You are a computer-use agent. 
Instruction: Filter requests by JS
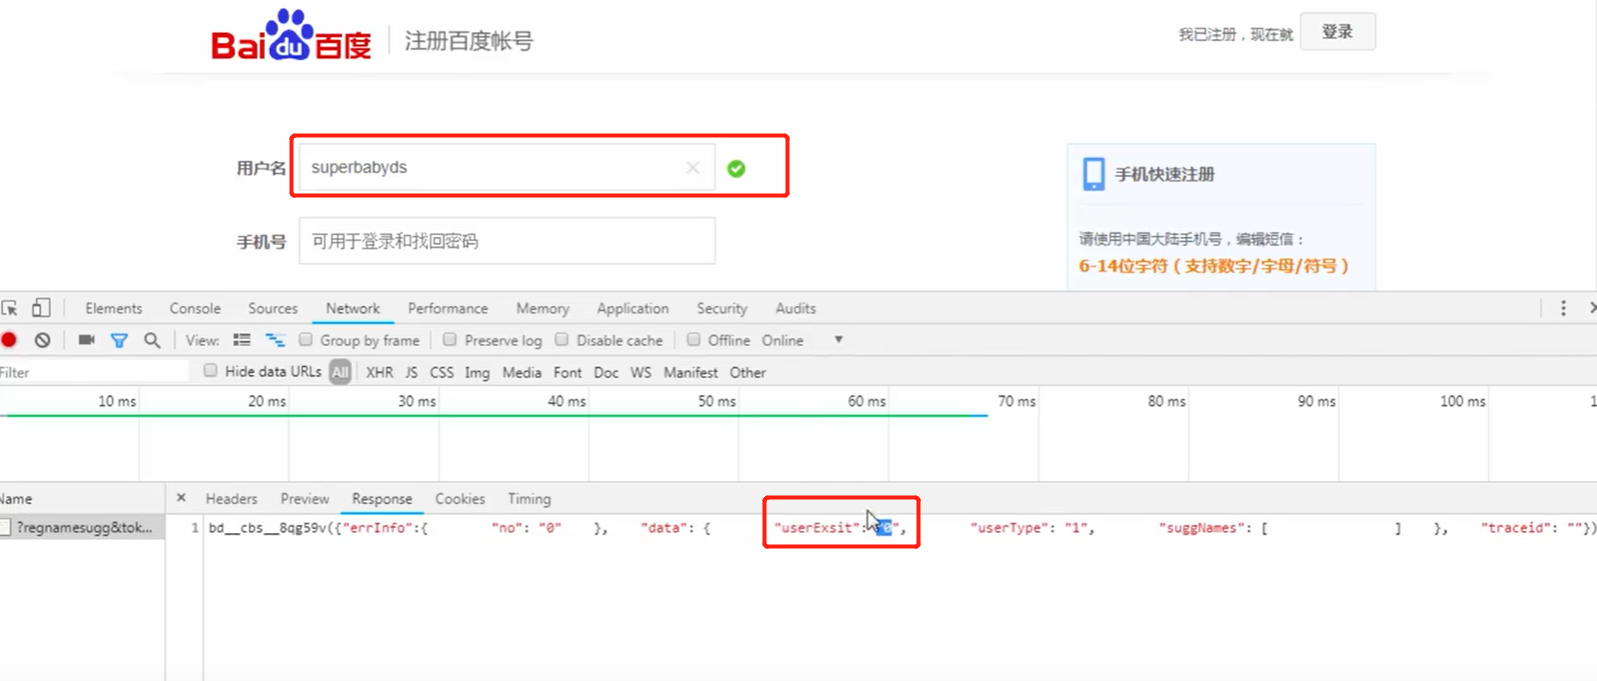pyautogui.click(x=411, y=372)
